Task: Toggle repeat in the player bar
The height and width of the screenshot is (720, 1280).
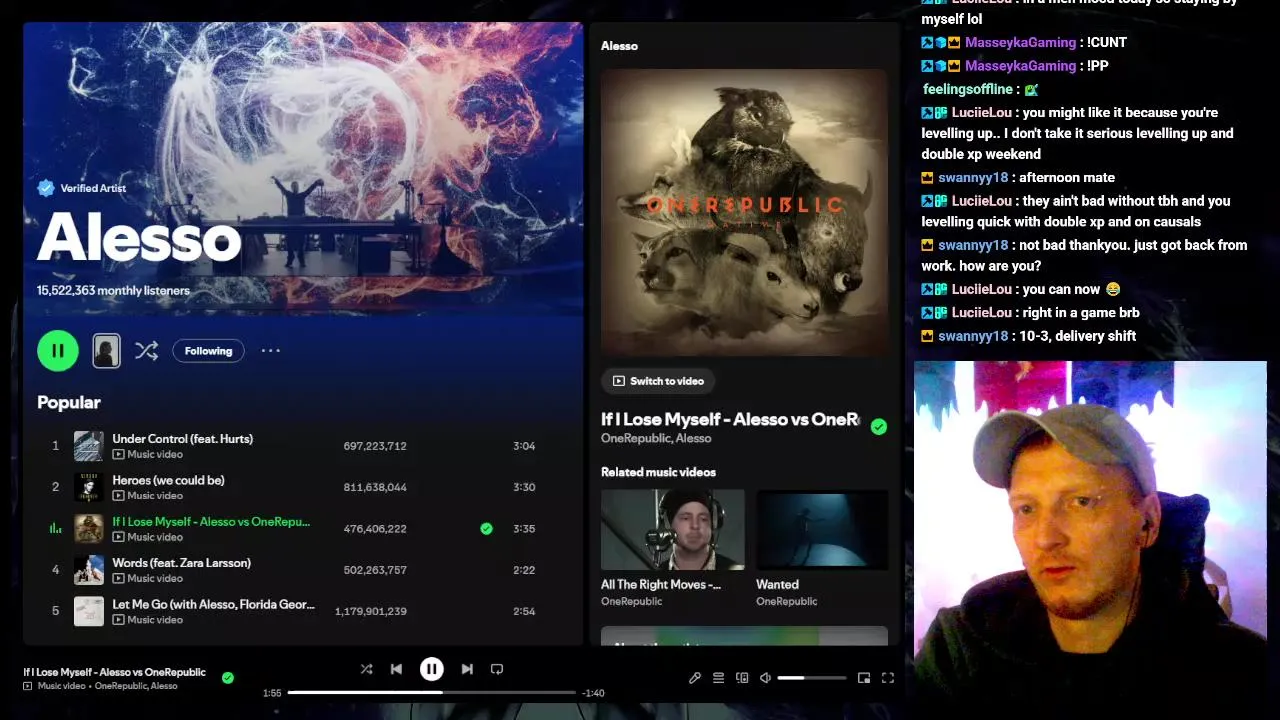Action: [x=497, y=669]
